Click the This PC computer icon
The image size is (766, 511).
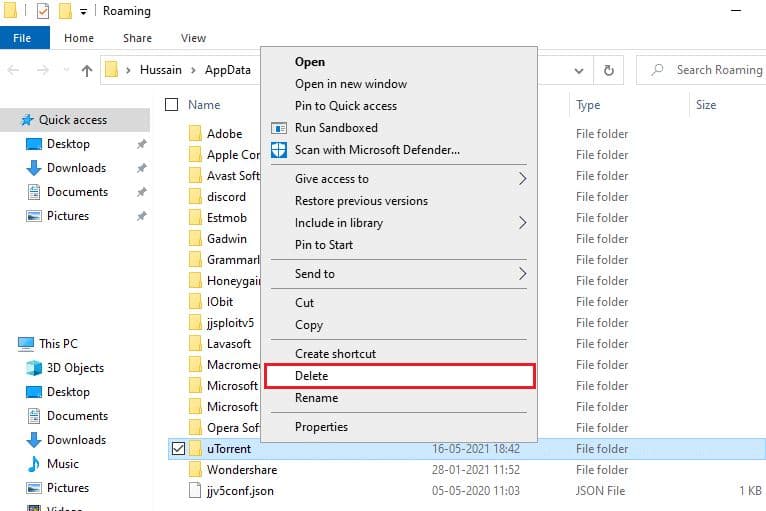point(26,344)
